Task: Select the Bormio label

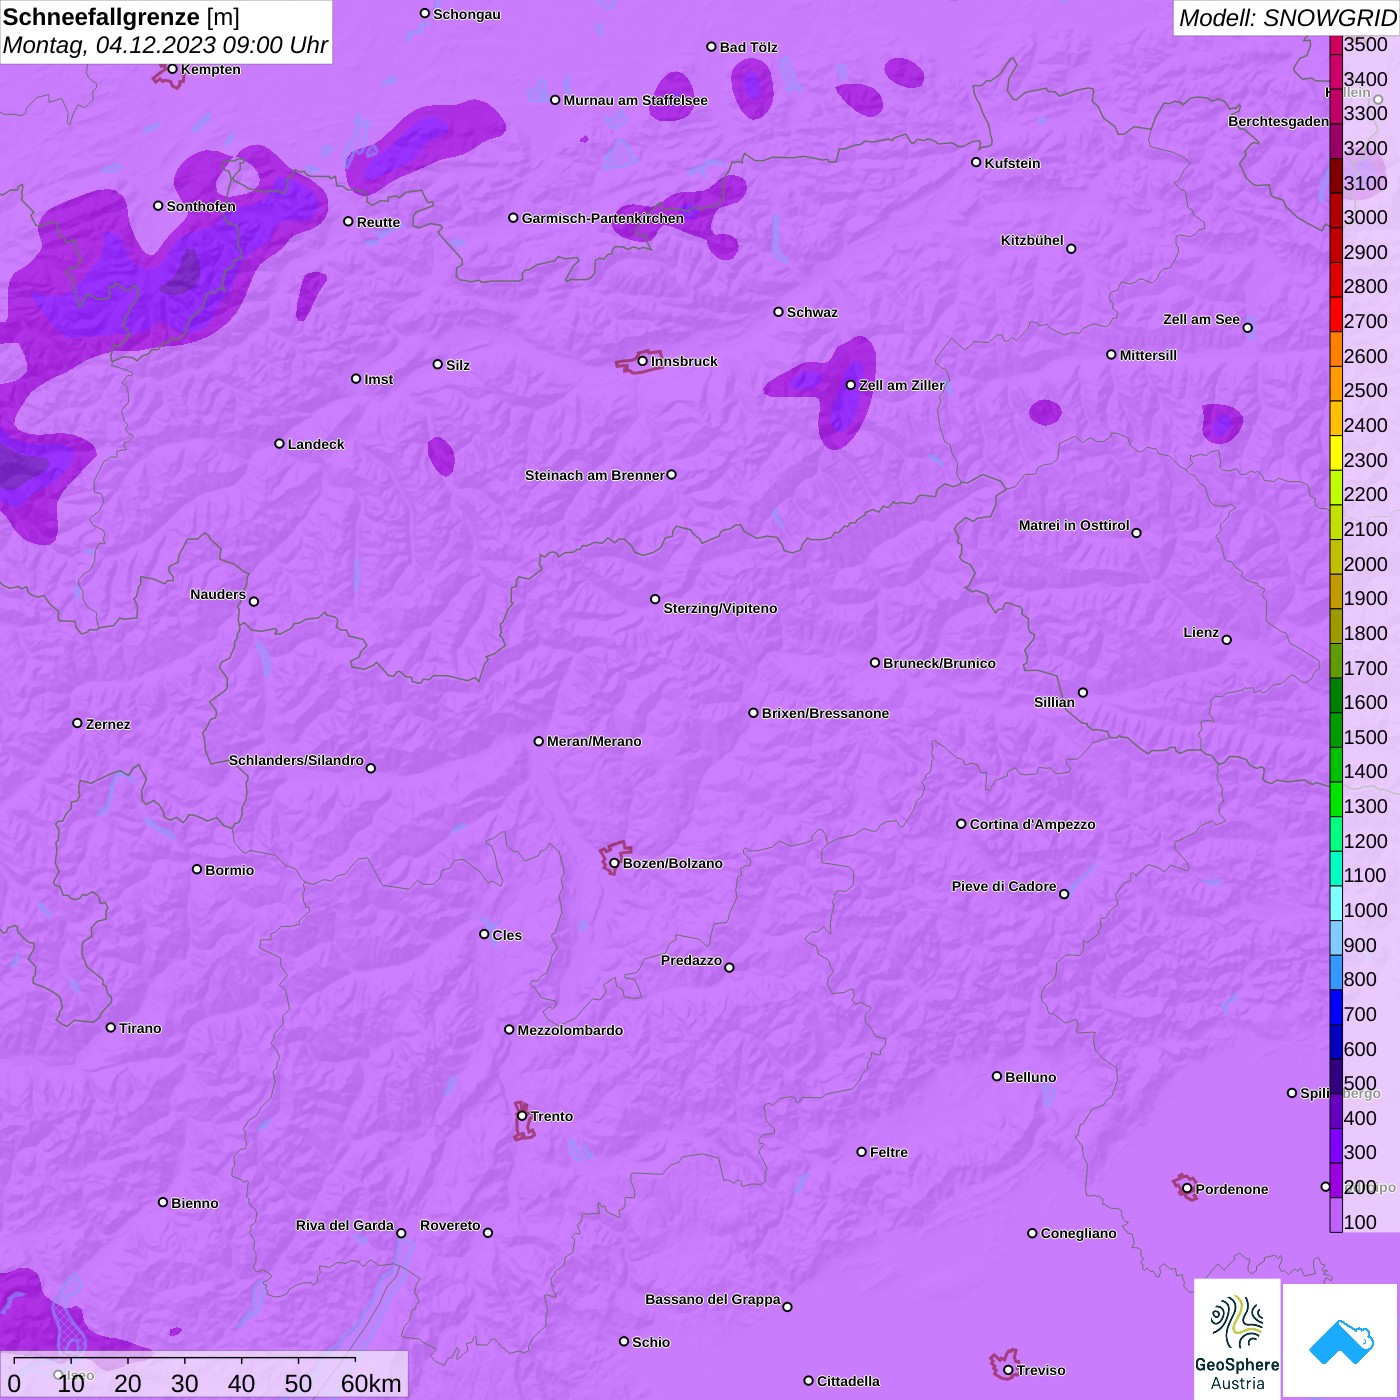Action: [229, 870]
